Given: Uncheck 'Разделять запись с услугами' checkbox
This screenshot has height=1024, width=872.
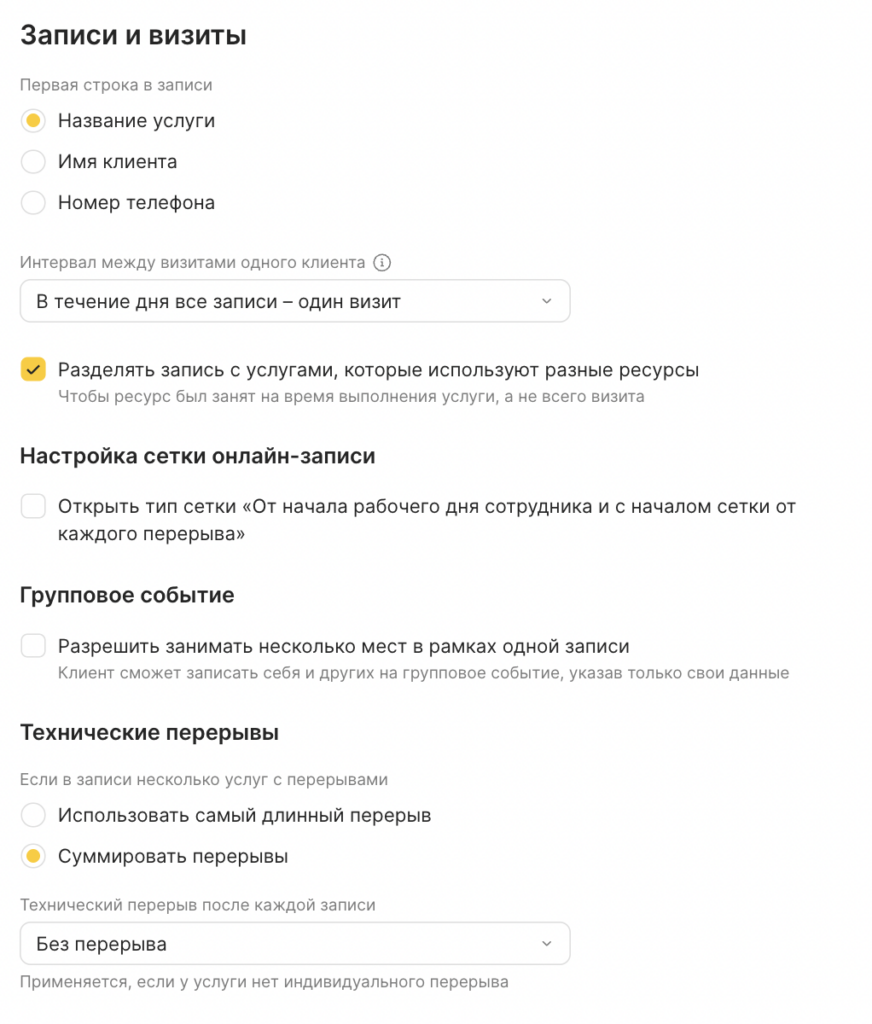Looking at the screenshot, I should [34, 370].
